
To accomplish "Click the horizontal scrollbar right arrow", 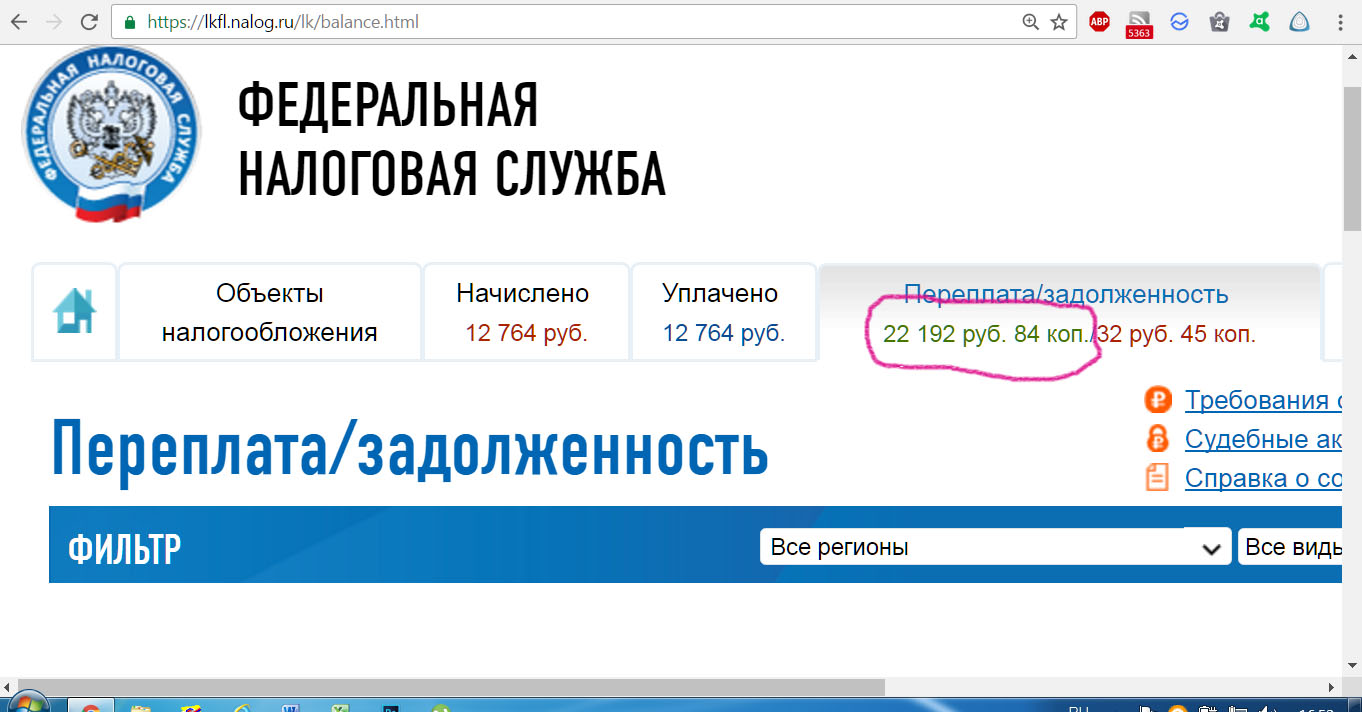I will tap(1333, 686).
